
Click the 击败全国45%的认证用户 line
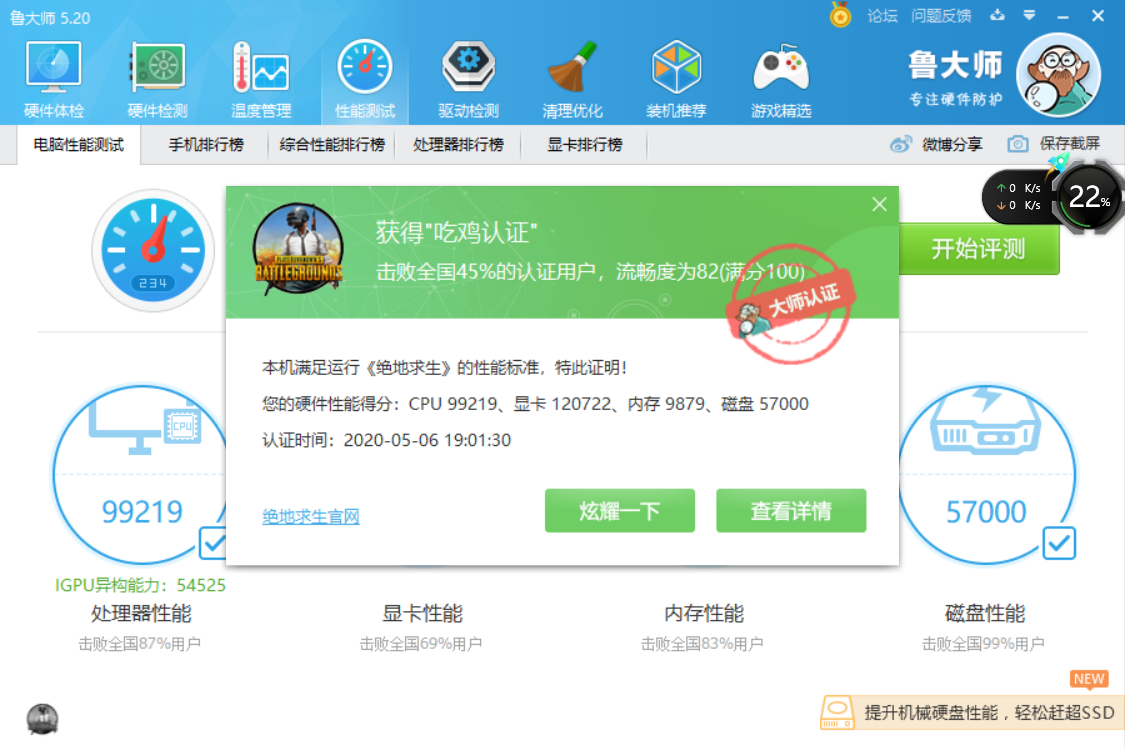[590, 271]
